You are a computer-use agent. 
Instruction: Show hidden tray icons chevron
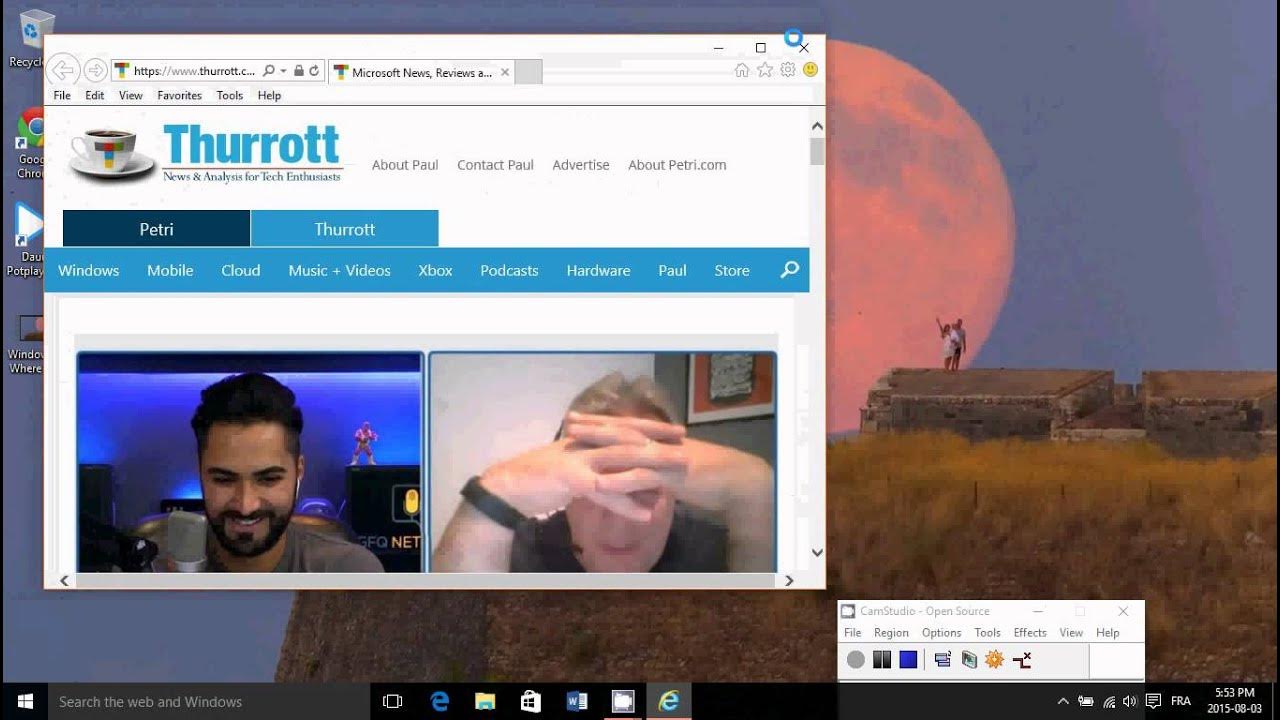pos(1062,702)
